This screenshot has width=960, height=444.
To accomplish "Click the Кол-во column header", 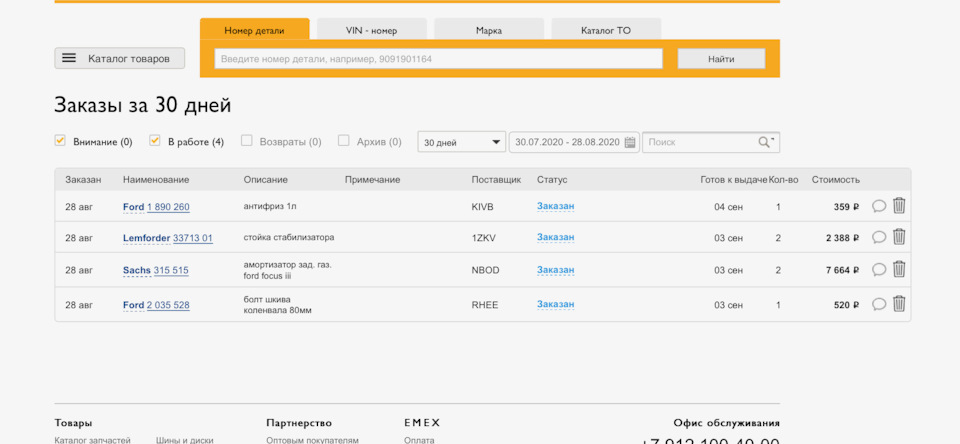I will tap(784, 179).
